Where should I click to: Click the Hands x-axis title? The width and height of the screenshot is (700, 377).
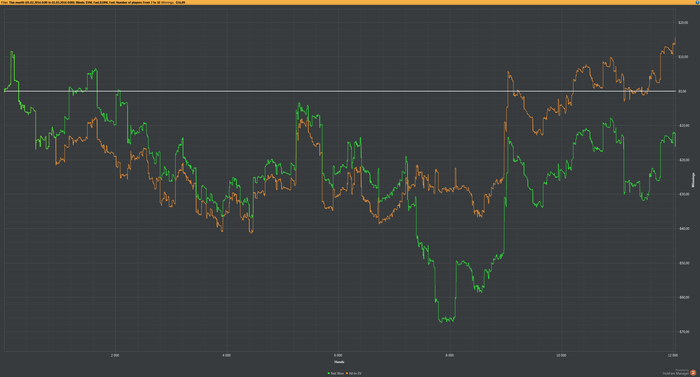(x=339, y=362)
